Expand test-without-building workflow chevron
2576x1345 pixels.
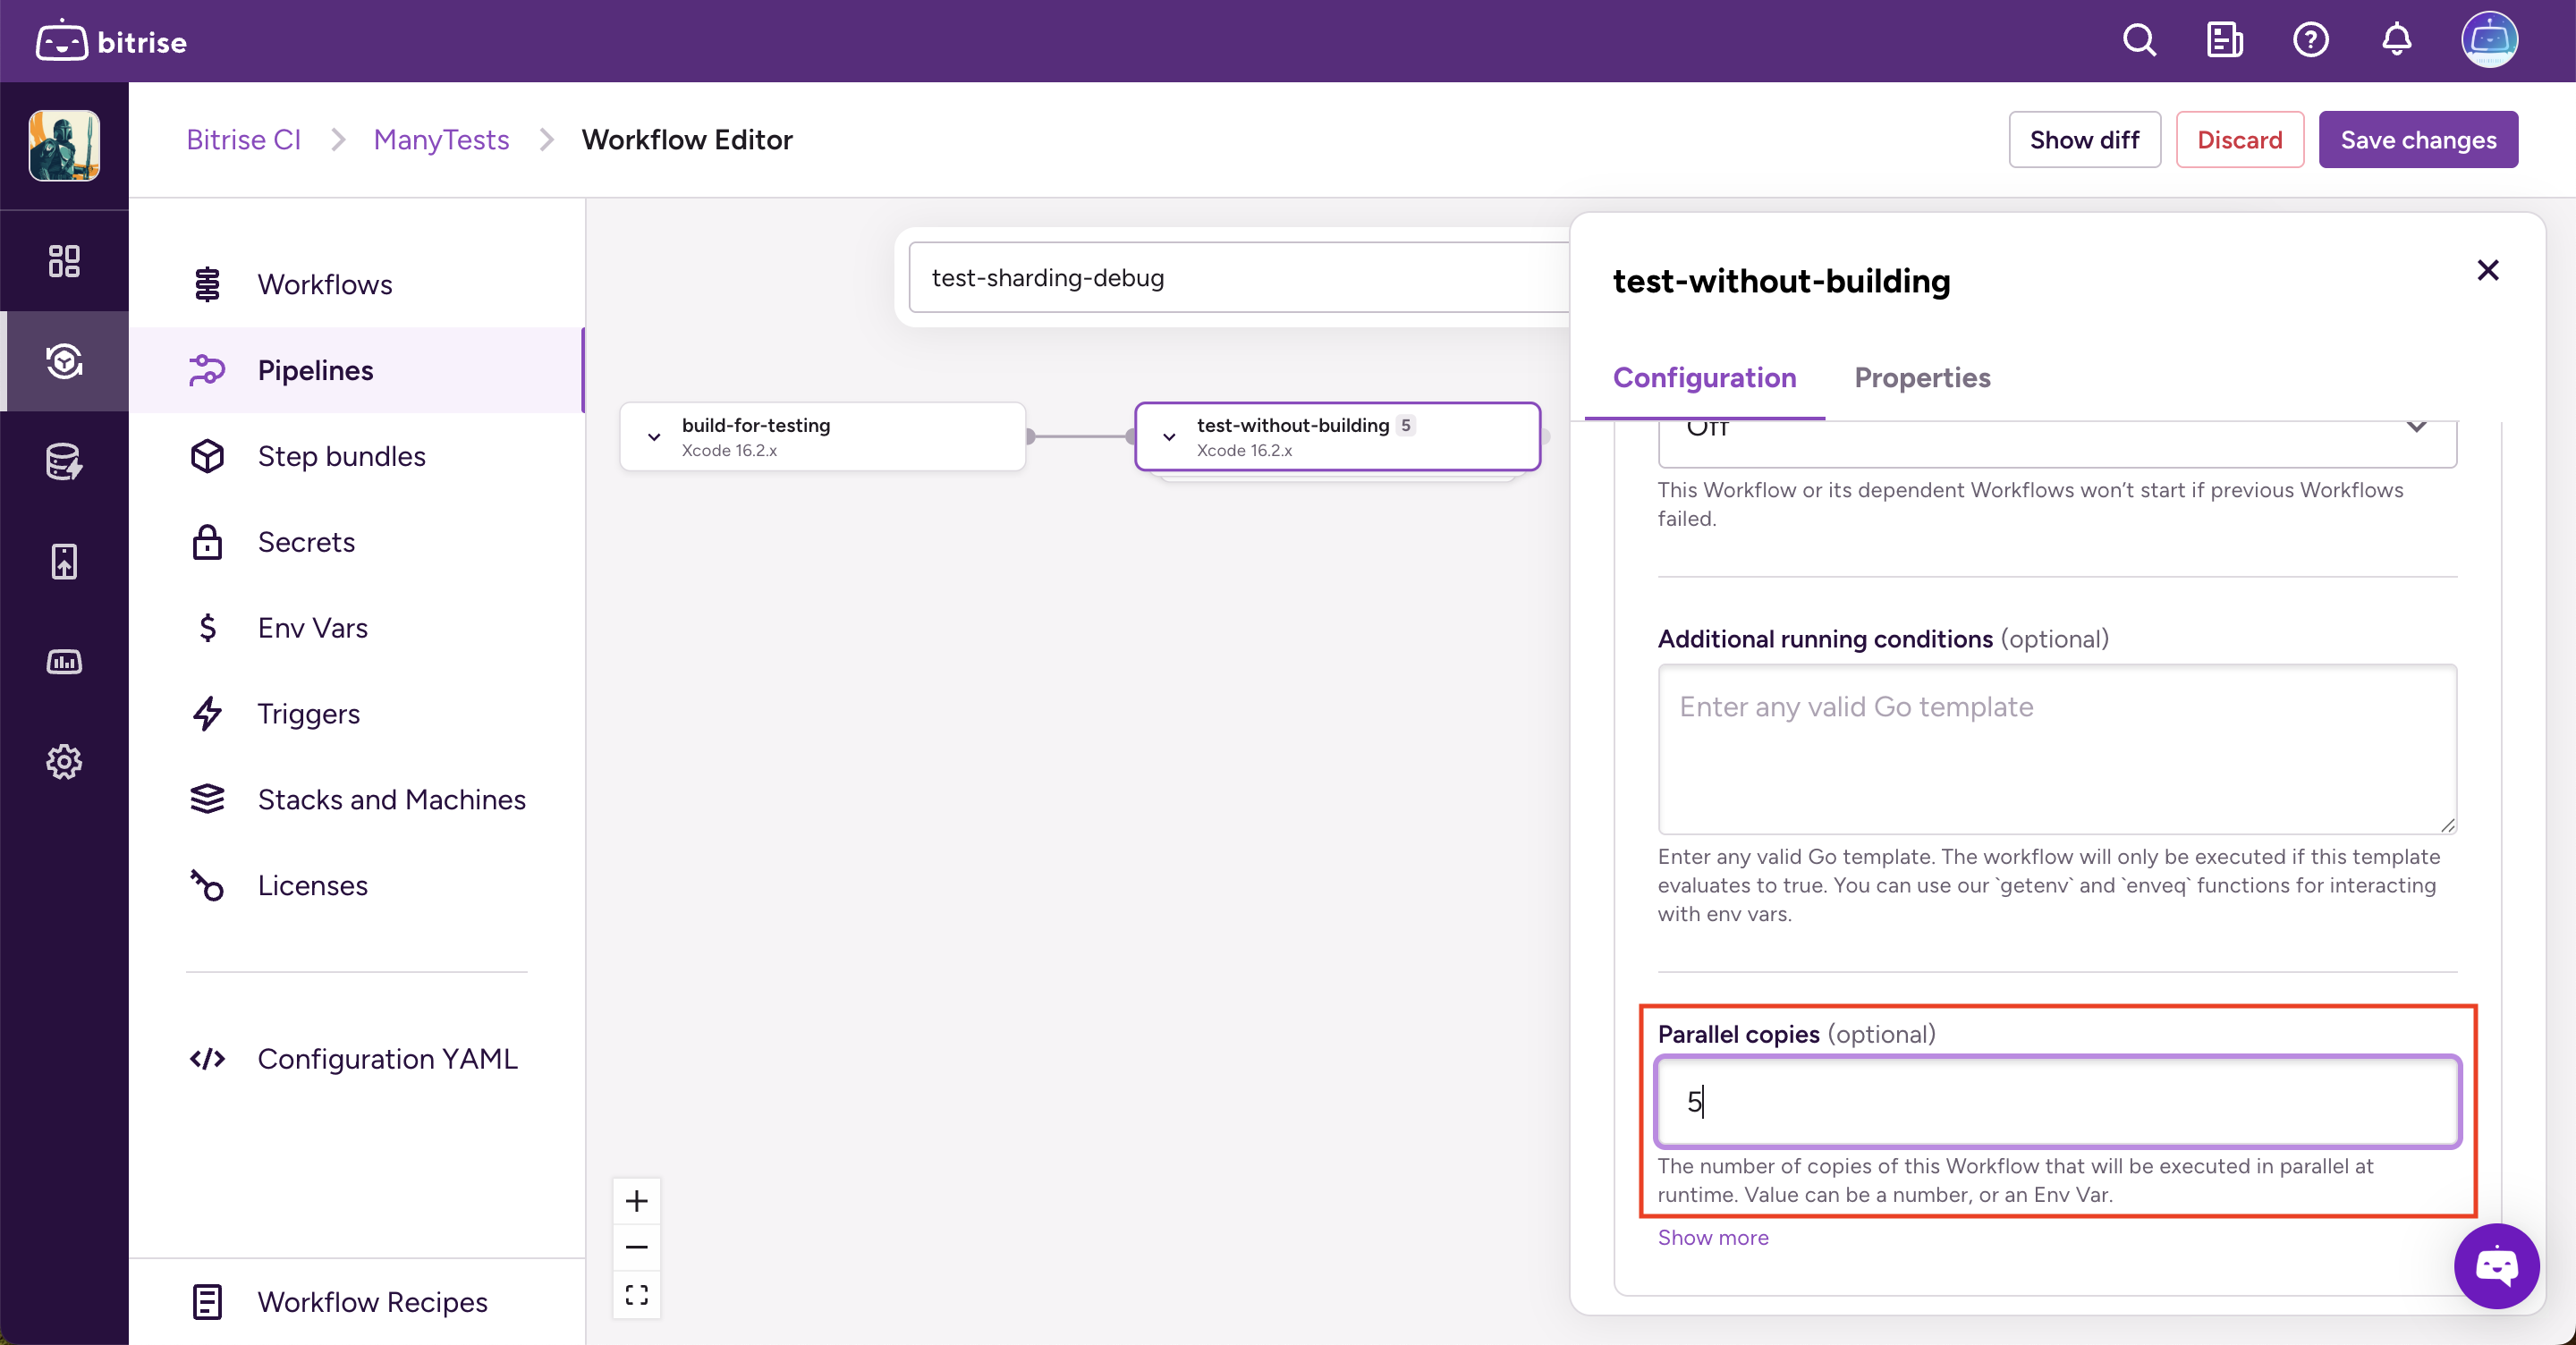[1169, 437]
